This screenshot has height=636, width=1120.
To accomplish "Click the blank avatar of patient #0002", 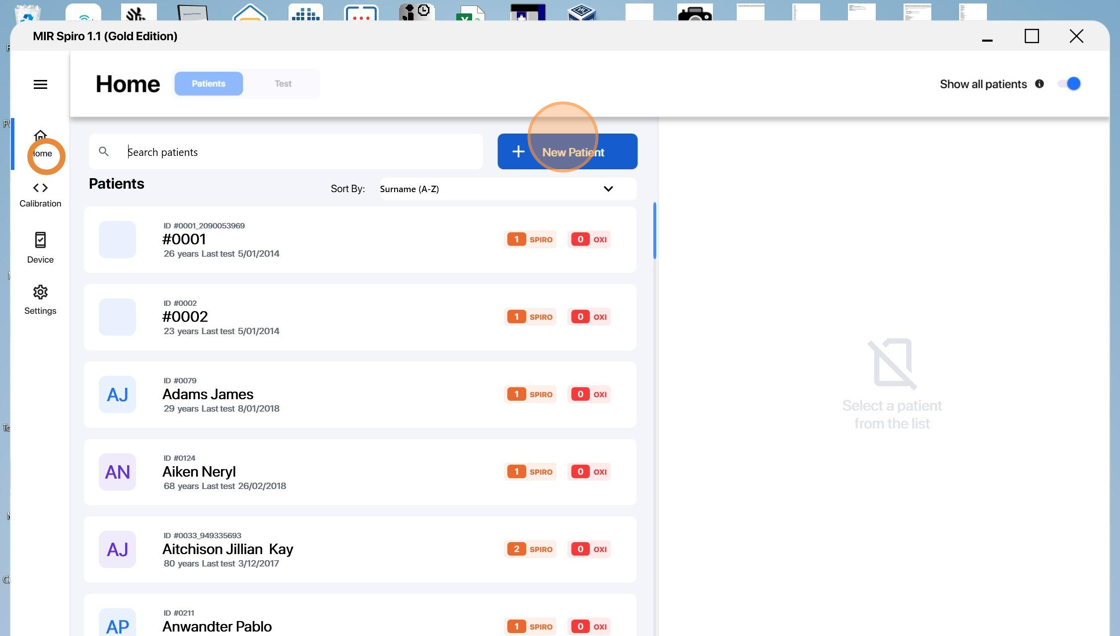I will tap(117, 317).
